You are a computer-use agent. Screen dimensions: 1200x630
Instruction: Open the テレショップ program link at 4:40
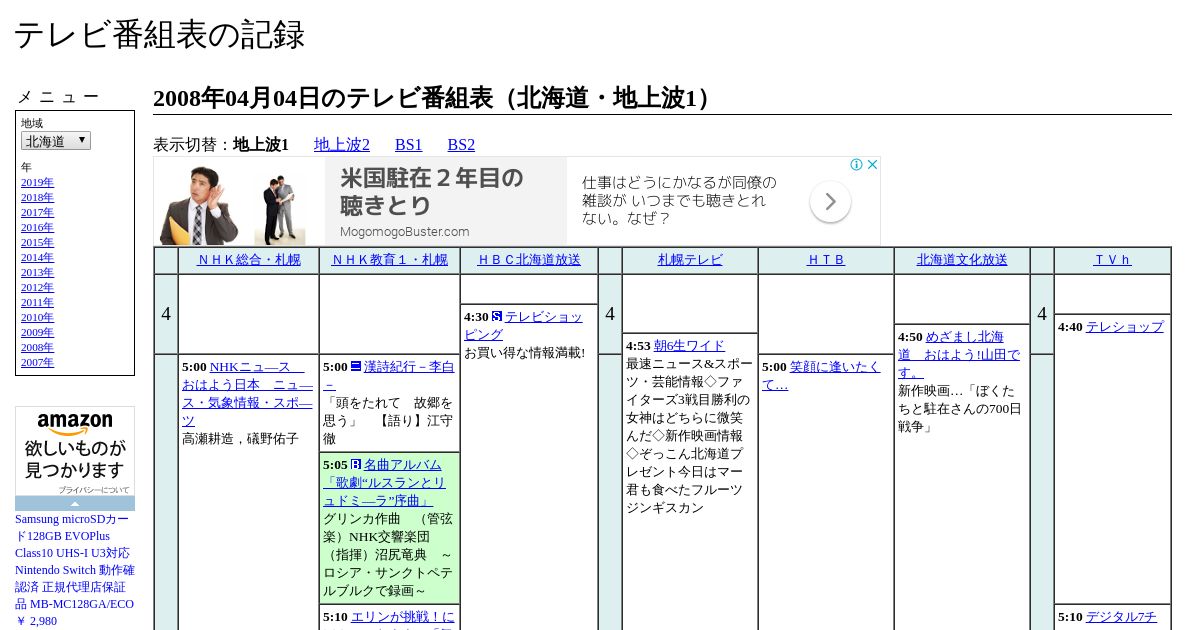(x=1125, y=327)
